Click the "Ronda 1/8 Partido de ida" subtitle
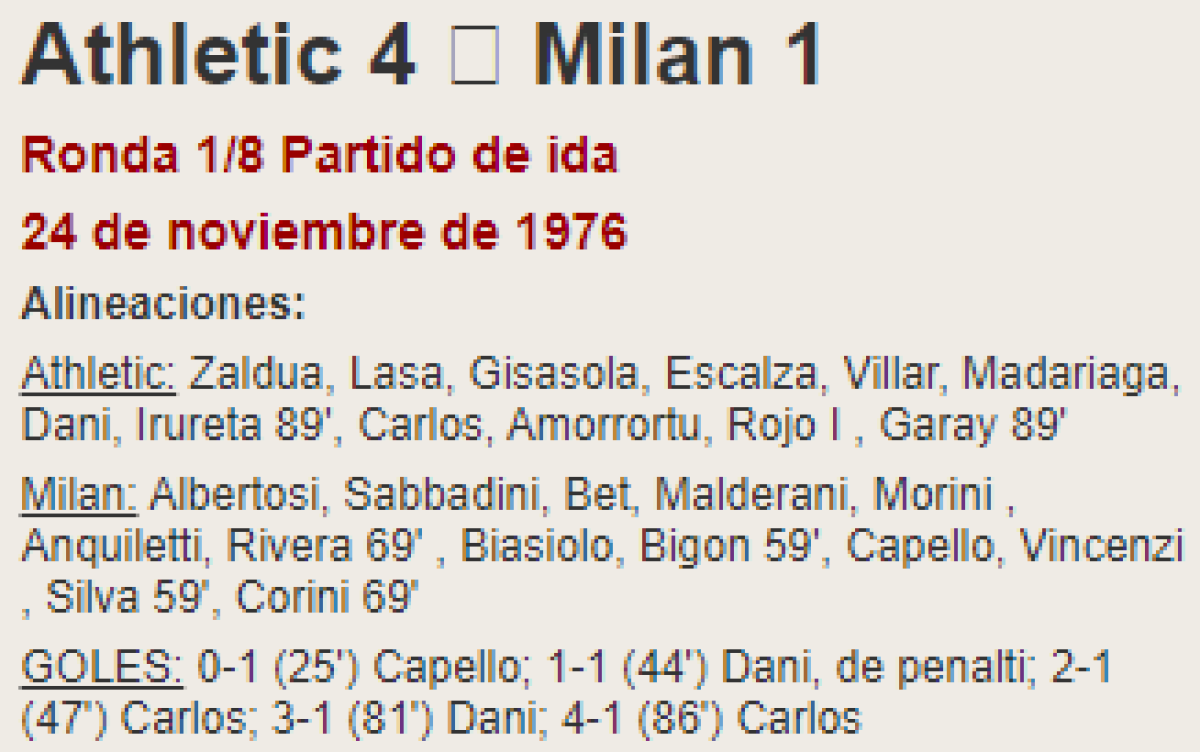This screenshot has height=752, width=1200. coord(320,156)
